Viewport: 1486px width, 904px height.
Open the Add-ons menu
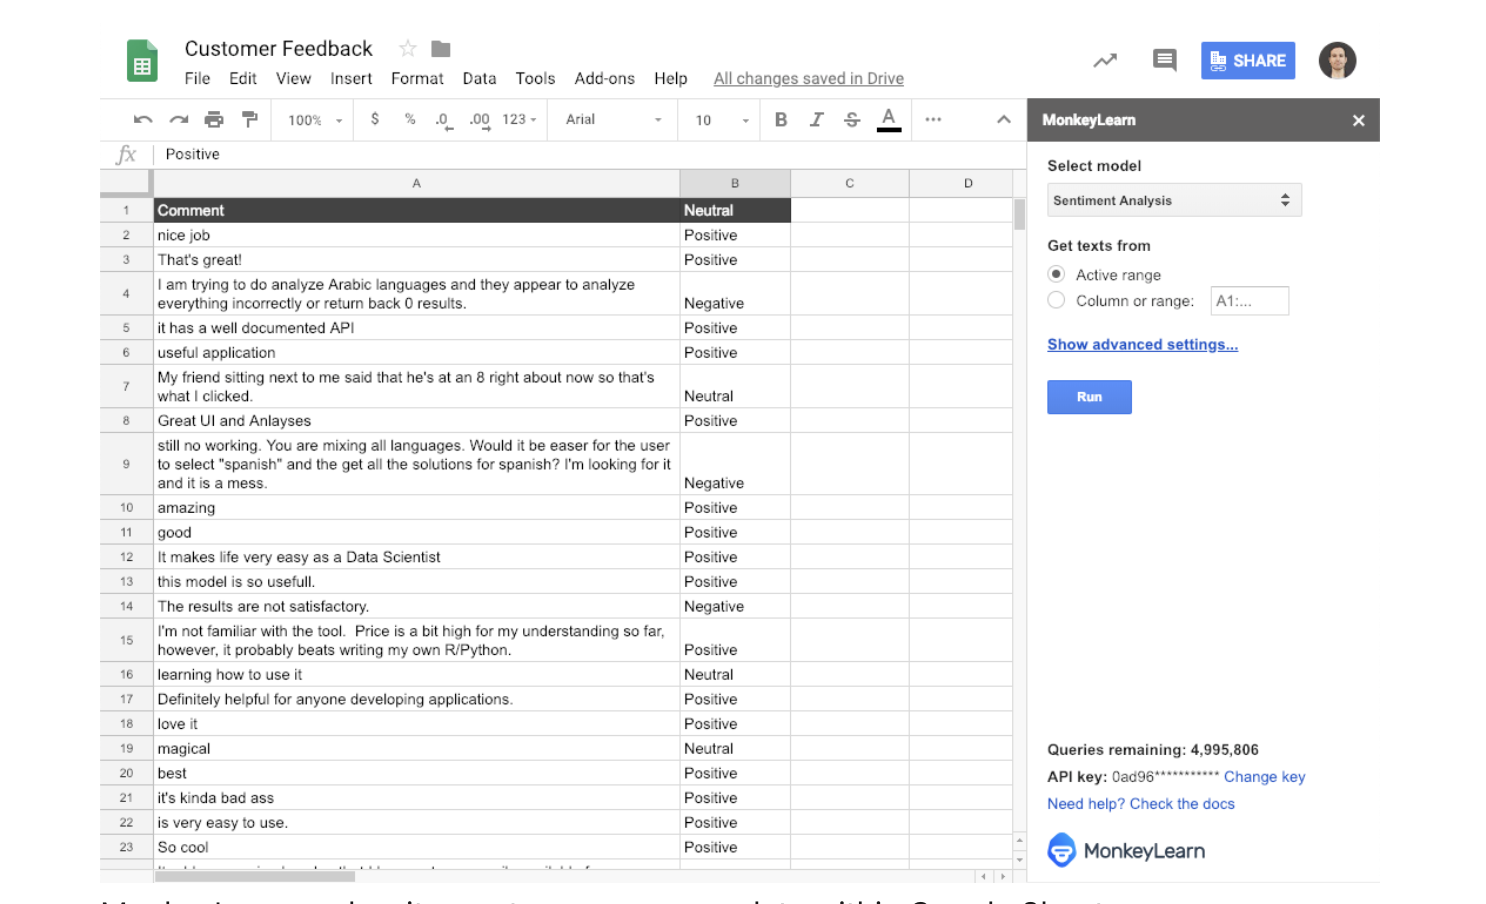604,78
